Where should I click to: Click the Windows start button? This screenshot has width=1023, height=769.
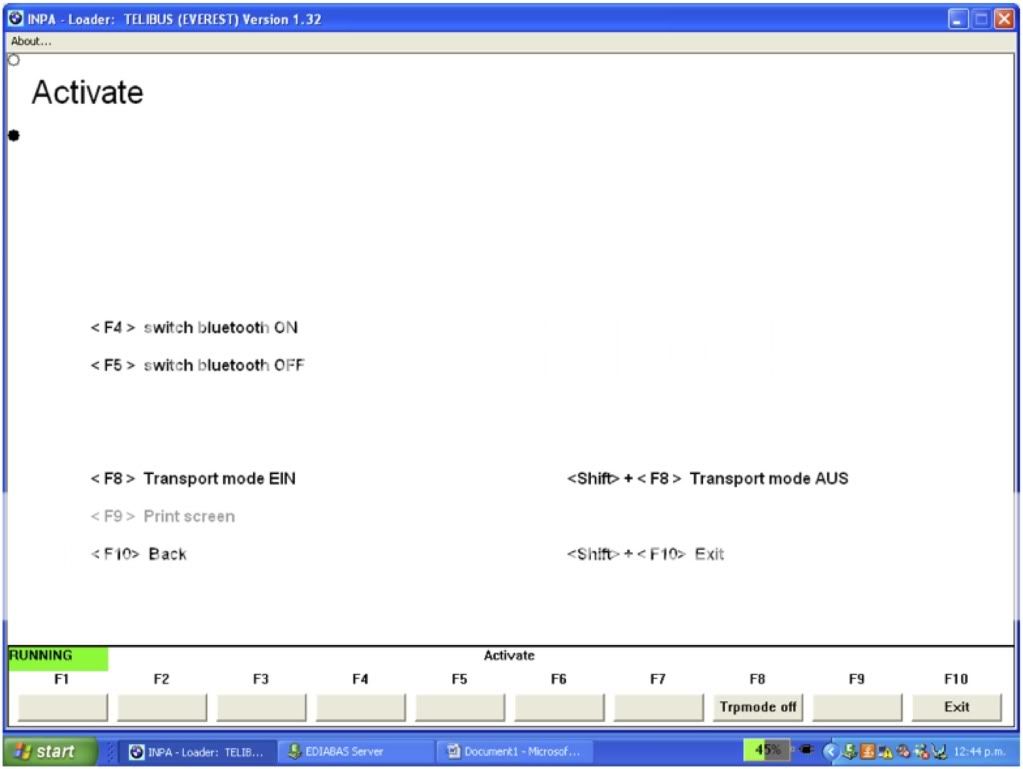tap(49, 752)
